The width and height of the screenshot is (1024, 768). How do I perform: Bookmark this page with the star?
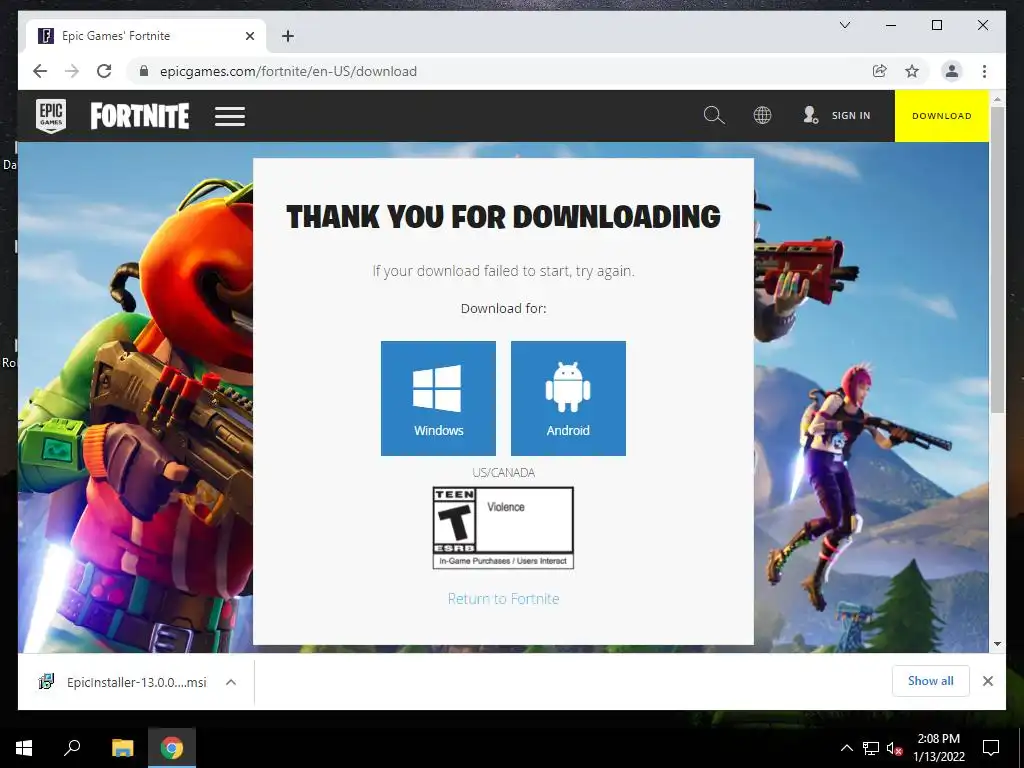click(x=912, y=71)
